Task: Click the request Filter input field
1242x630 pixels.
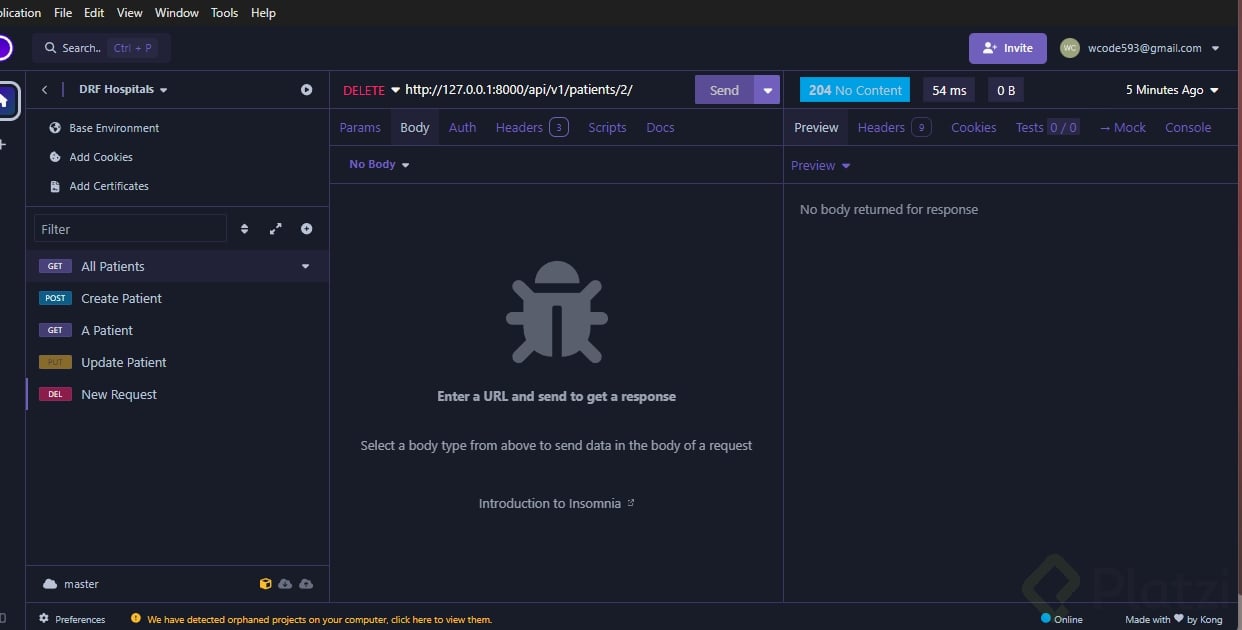Action: coord(131,229)
